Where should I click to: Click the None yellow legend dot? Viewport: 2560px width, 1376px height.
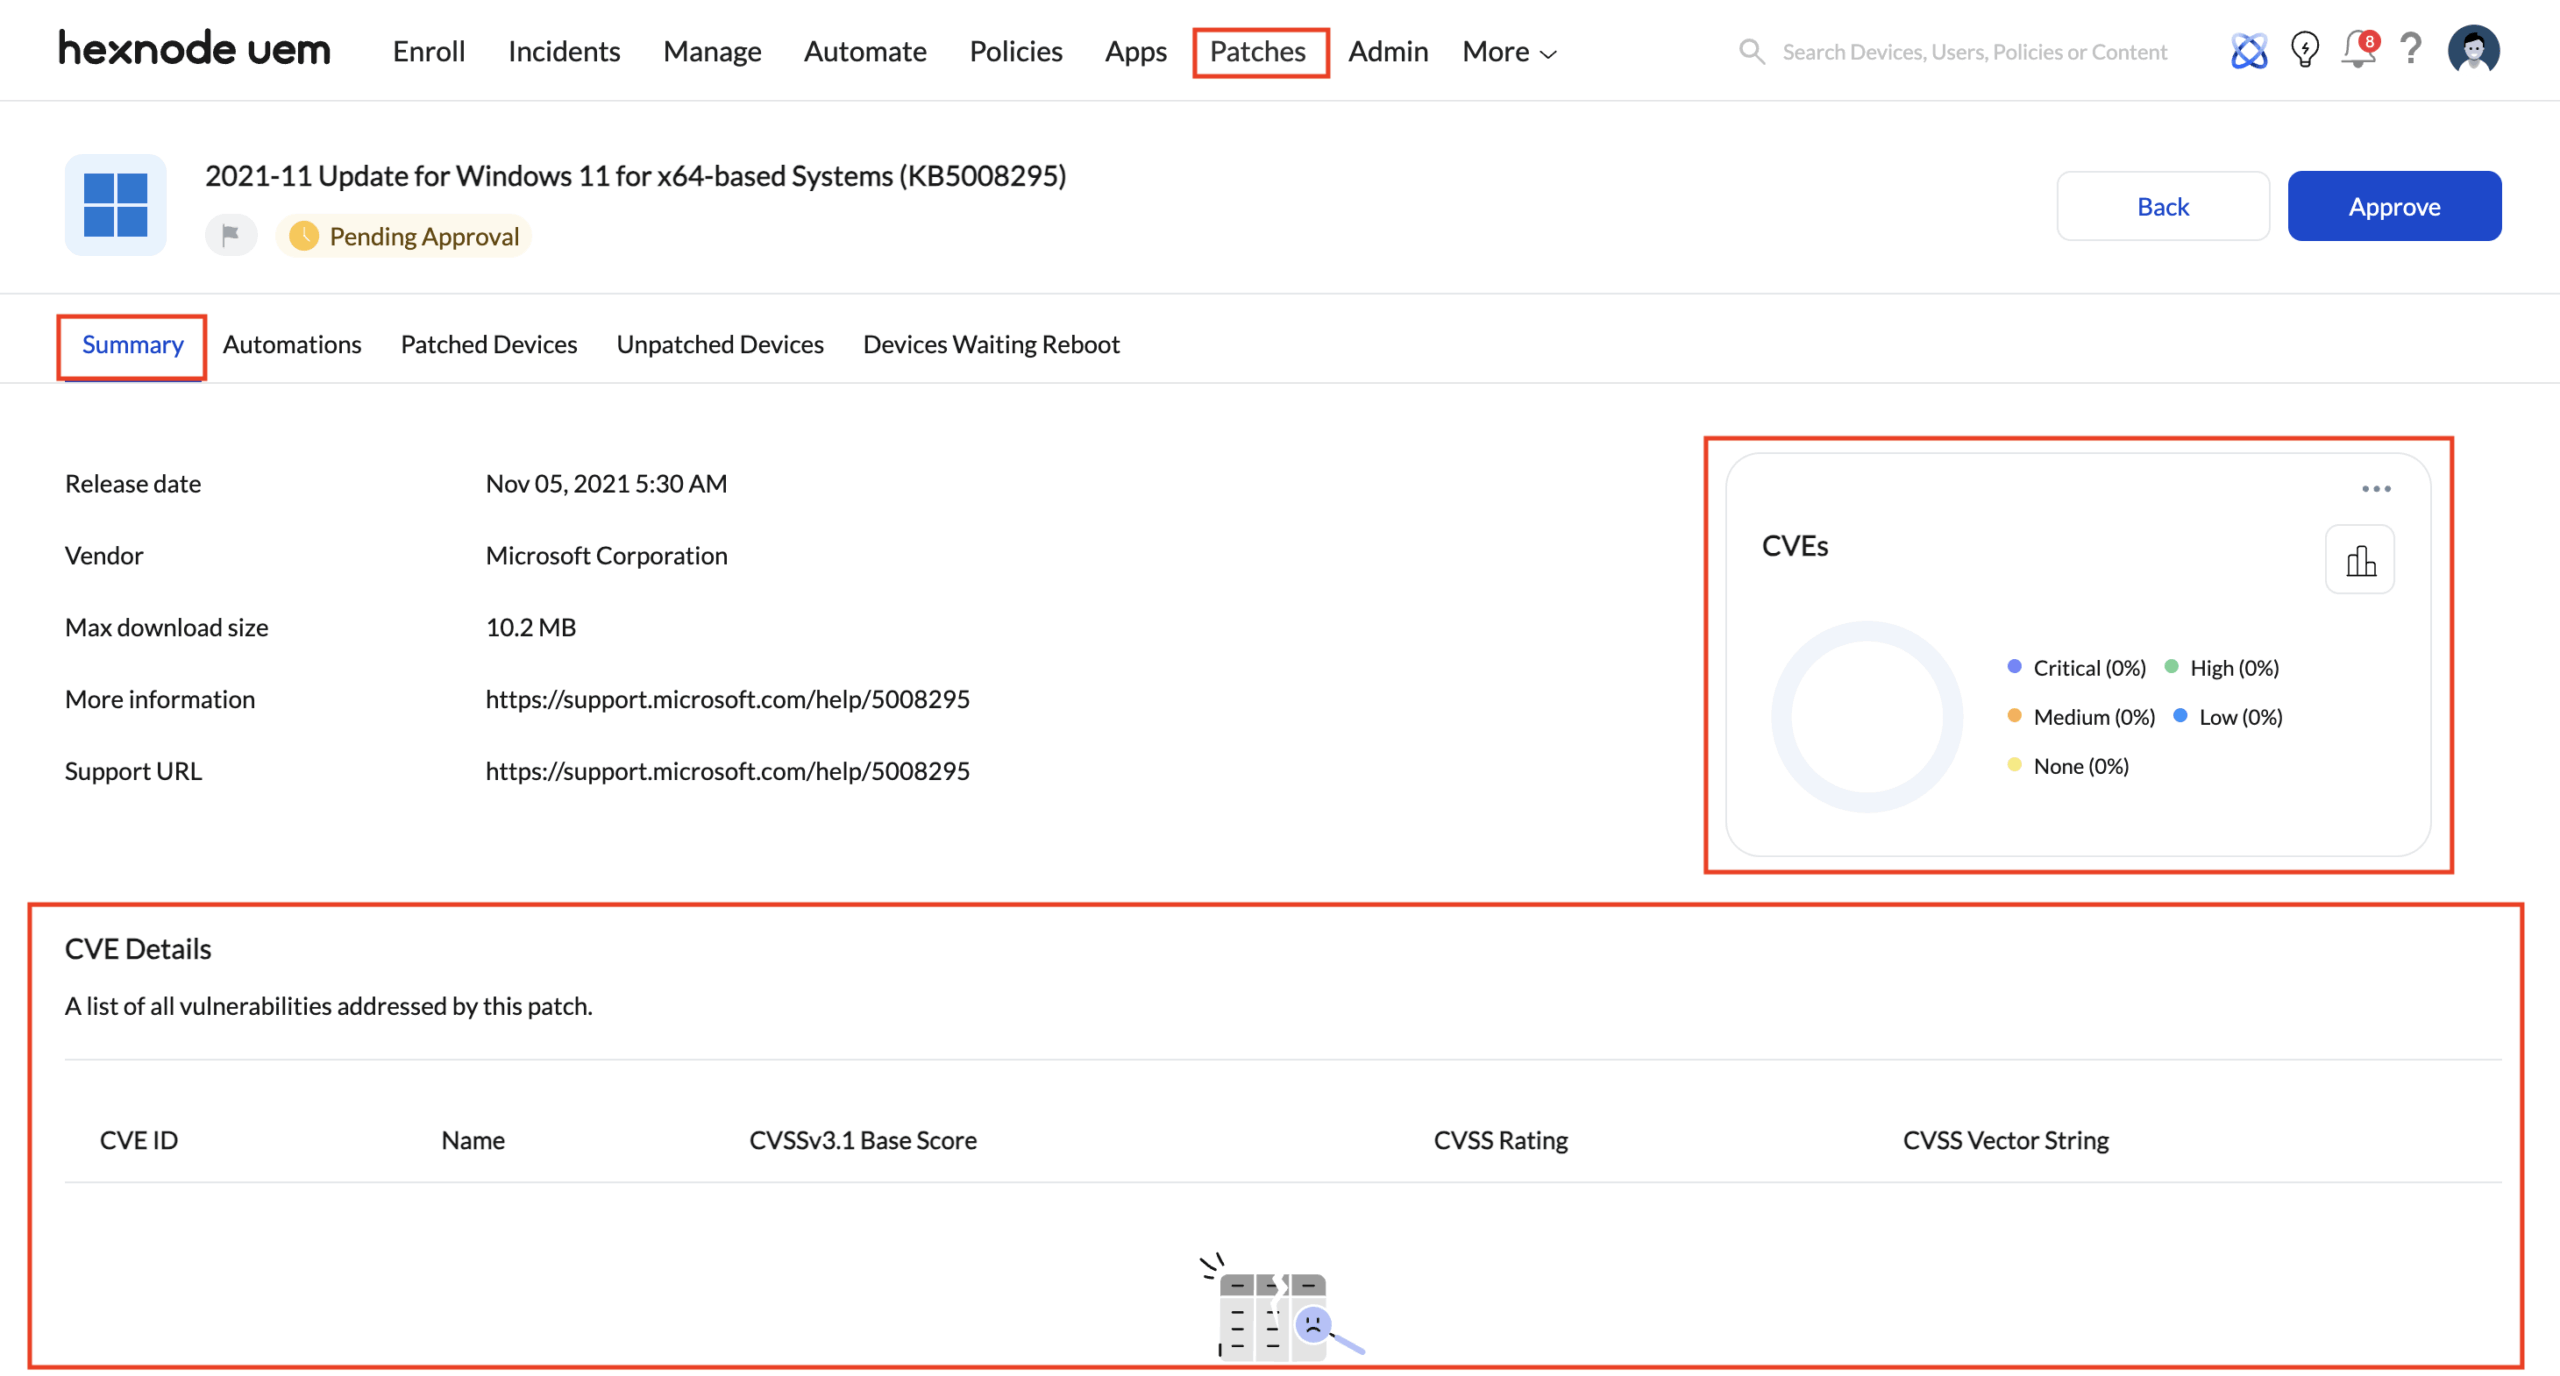tap(2014, 765)
